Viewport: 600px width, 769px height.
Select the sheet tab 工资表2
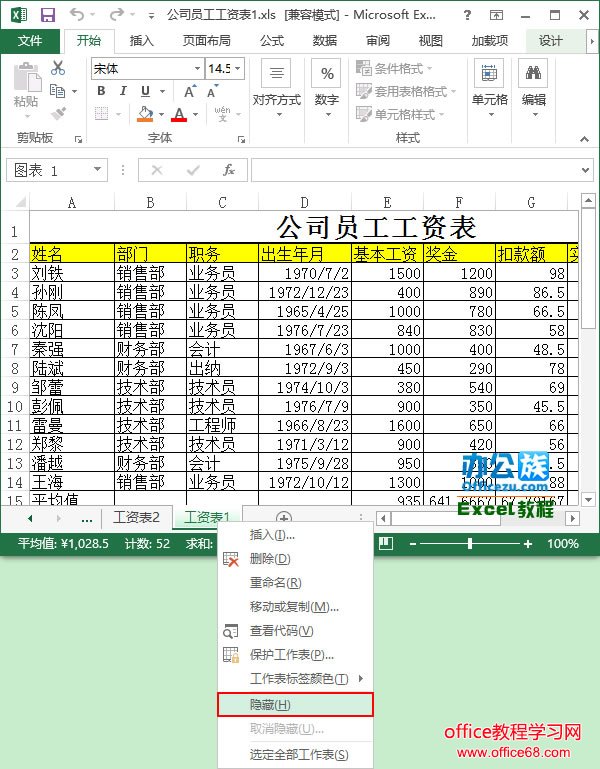137,517
